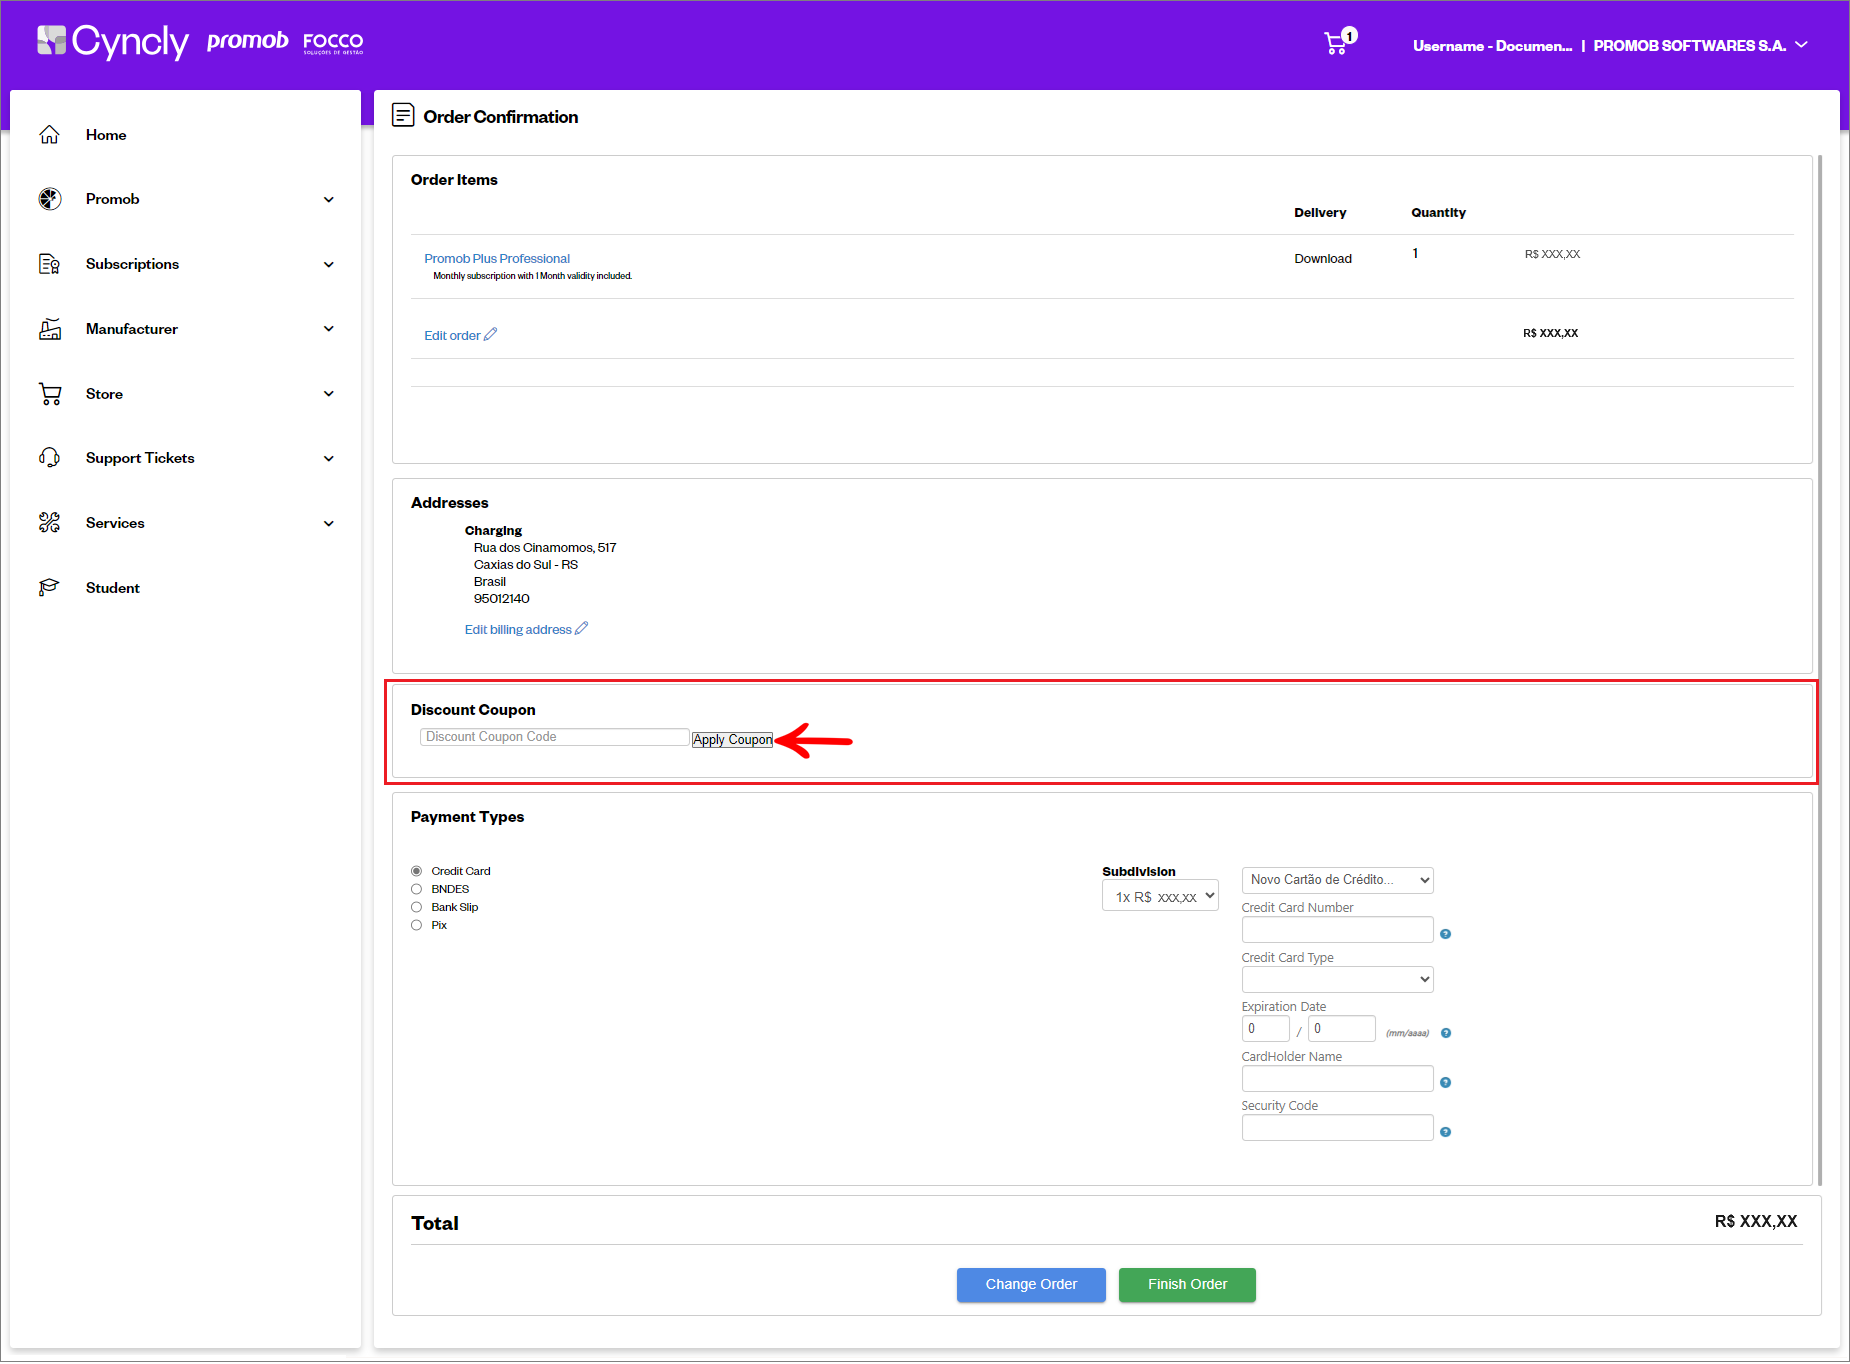
Task: Open the Subdivision installments dropdown
Action: (x=1160, y=896)
